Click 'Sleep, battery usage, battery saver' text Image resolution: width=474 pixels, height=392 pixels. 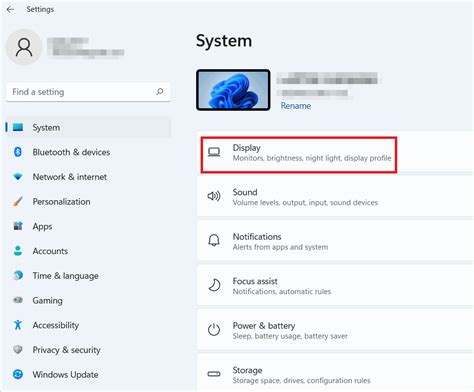[x=290, y=336]
